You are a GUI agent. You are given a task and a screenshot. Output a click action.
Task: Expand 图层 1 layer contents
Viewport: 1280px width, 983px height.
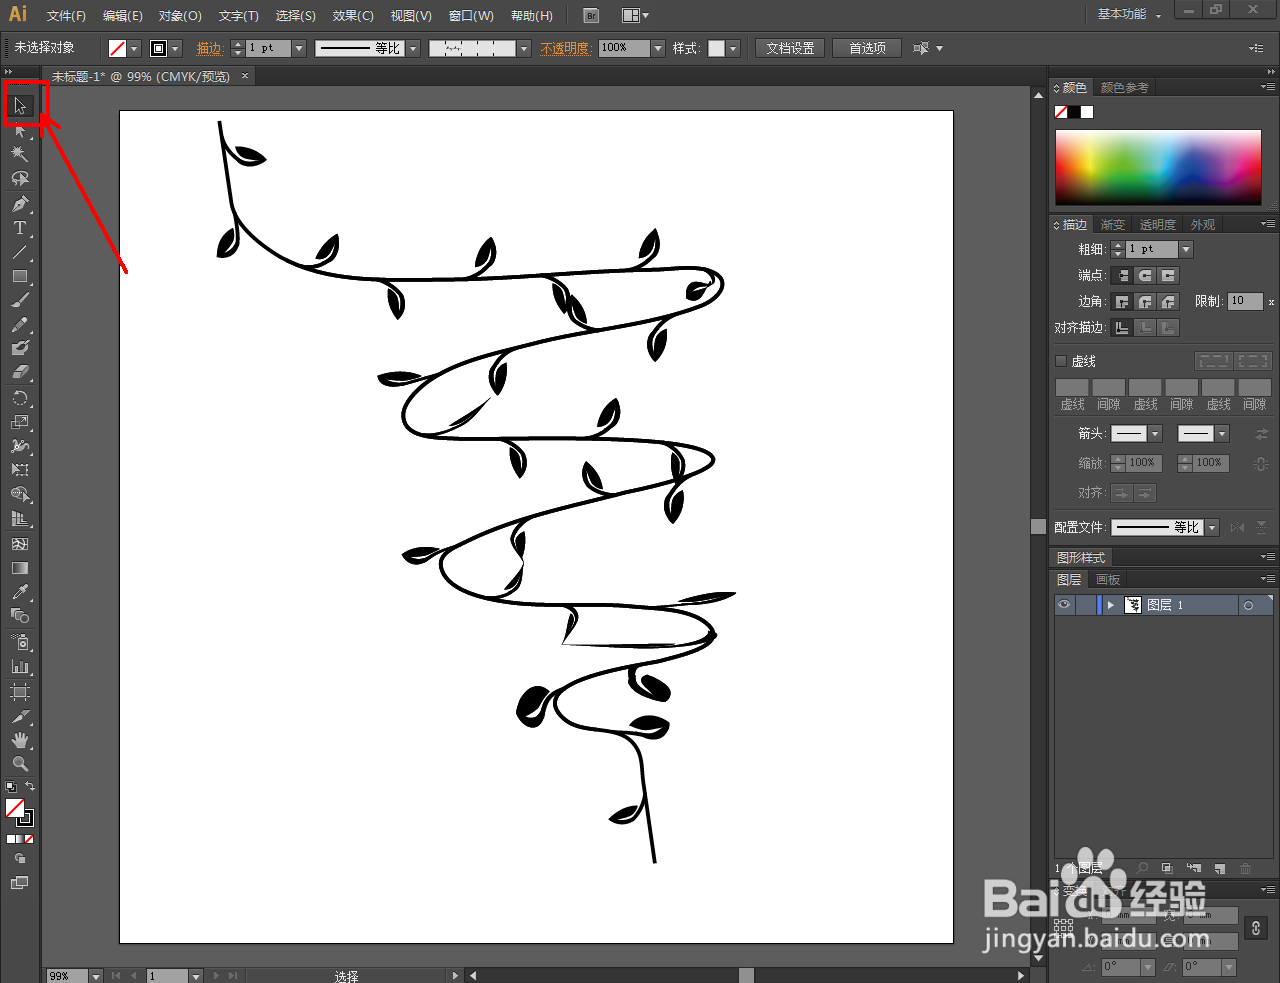[x=1110, y=605]
